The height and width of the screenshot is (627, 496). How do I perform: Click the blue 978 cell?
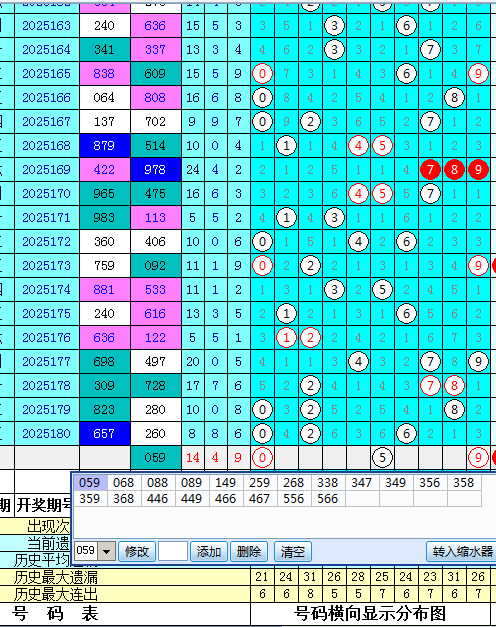coord(156,170)
